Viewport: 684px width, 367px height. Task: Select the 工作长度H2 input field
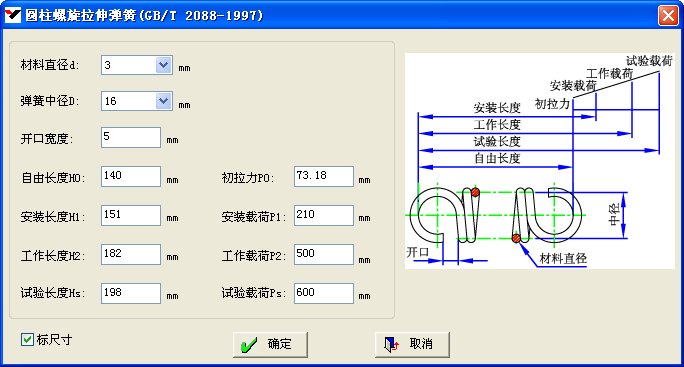tap(131, 254)
